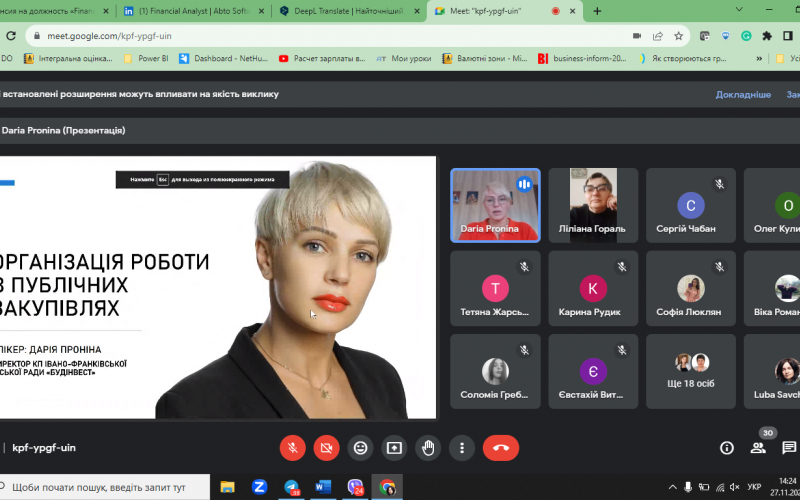The width and height of the screenshot is (800, 500).
Task: Expand the hidden bookmarks chevron
Action: [759, 59]
